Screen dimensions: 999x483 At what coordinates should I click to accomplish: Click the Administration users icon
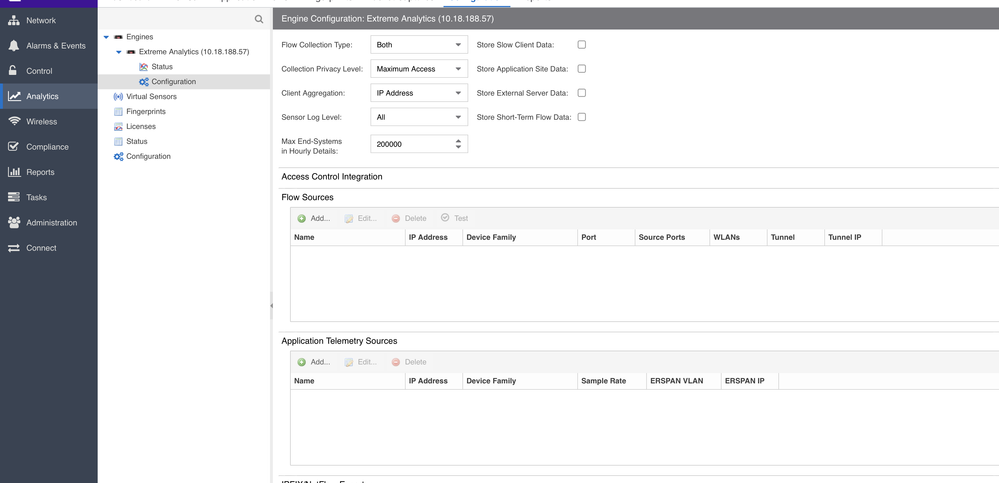coord(14,223)
